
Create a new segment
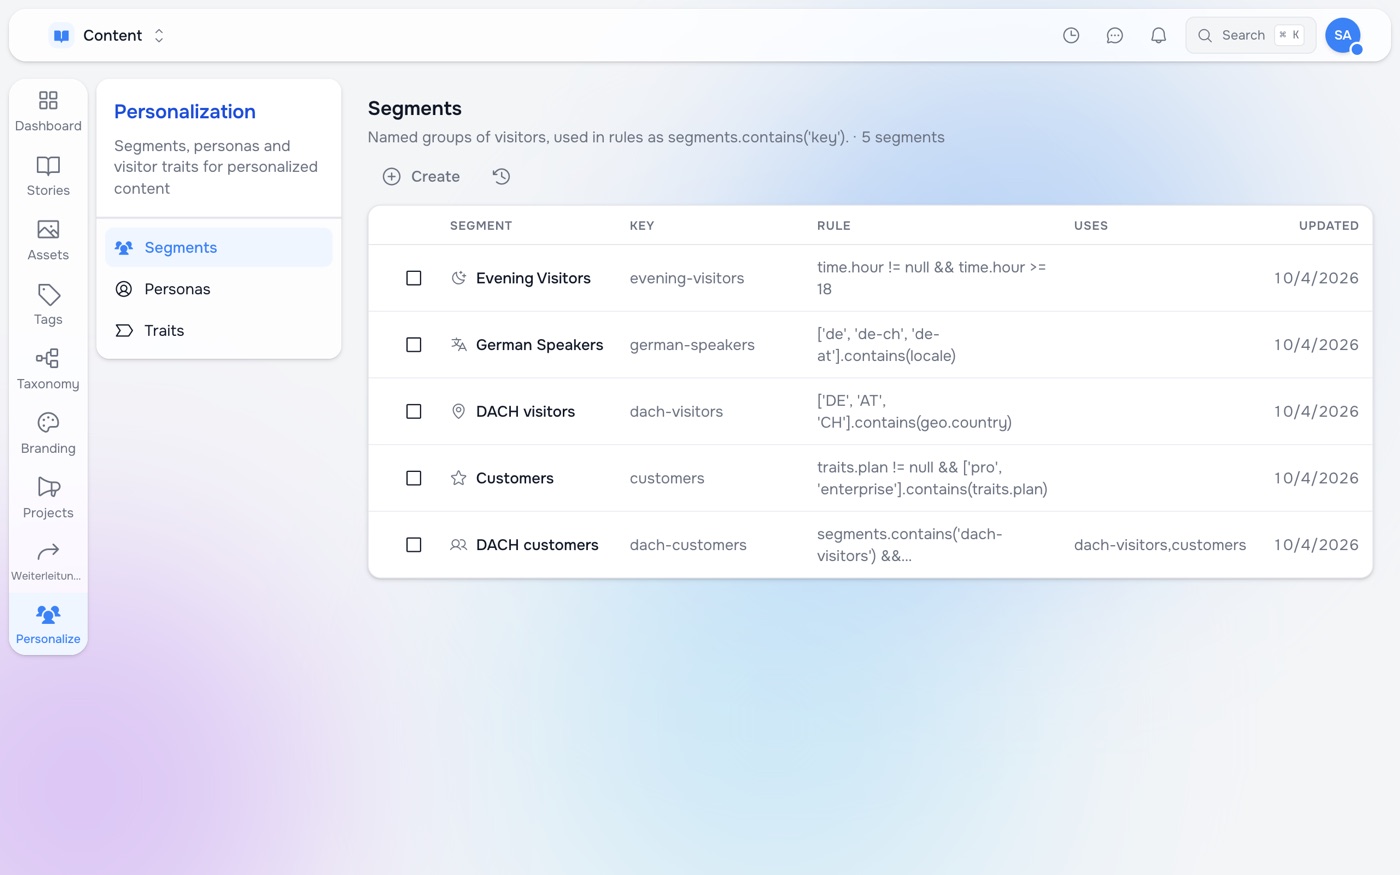pos(421,176)
